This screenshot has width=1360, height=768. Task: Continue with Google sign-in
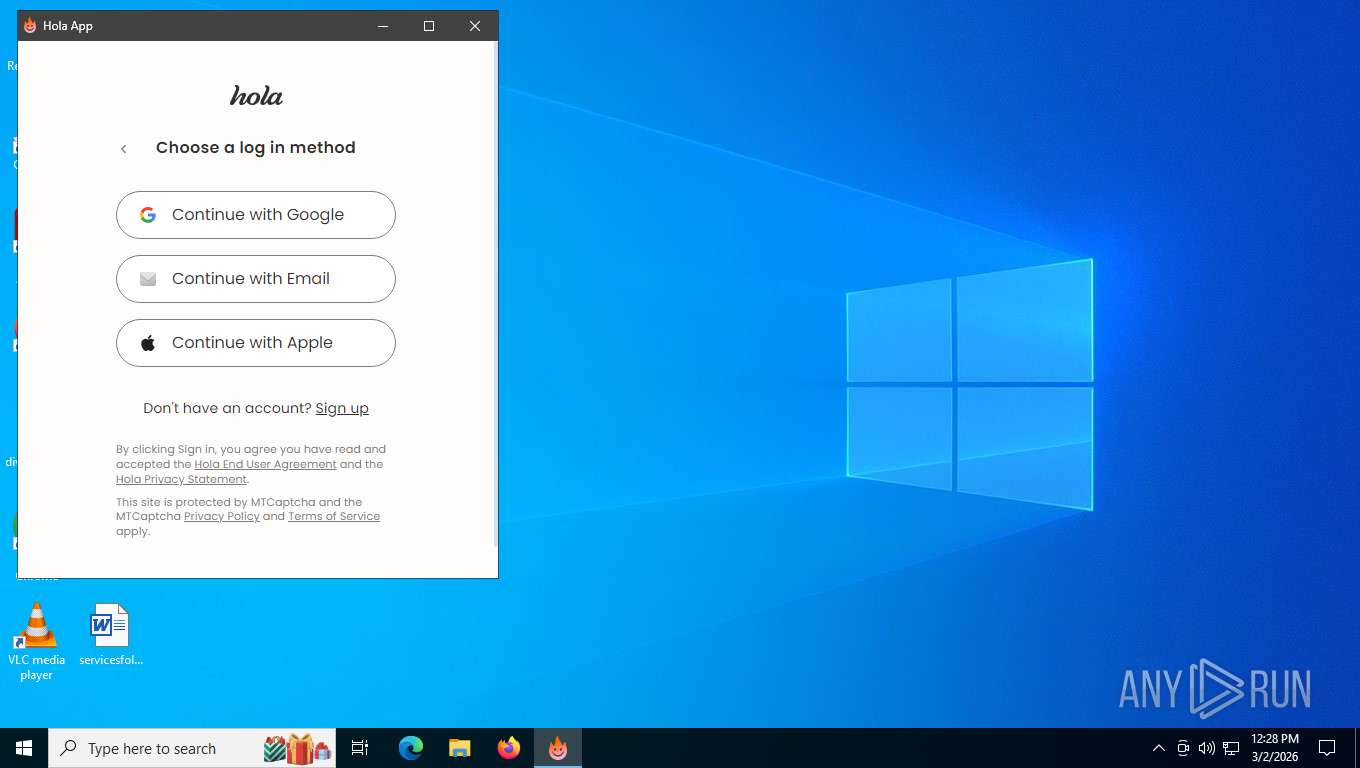[256, 215]
